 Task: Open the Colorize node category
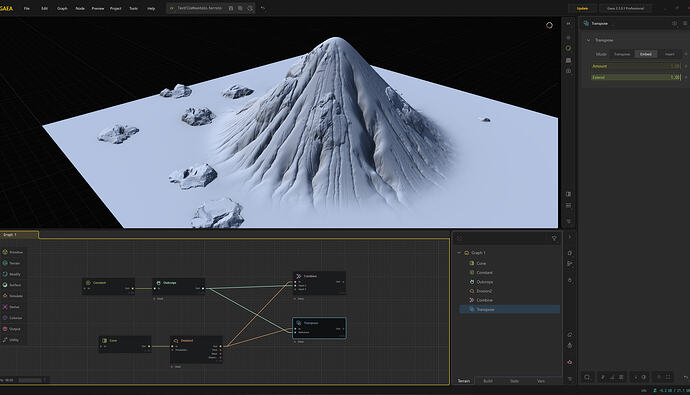coord(13,318)
